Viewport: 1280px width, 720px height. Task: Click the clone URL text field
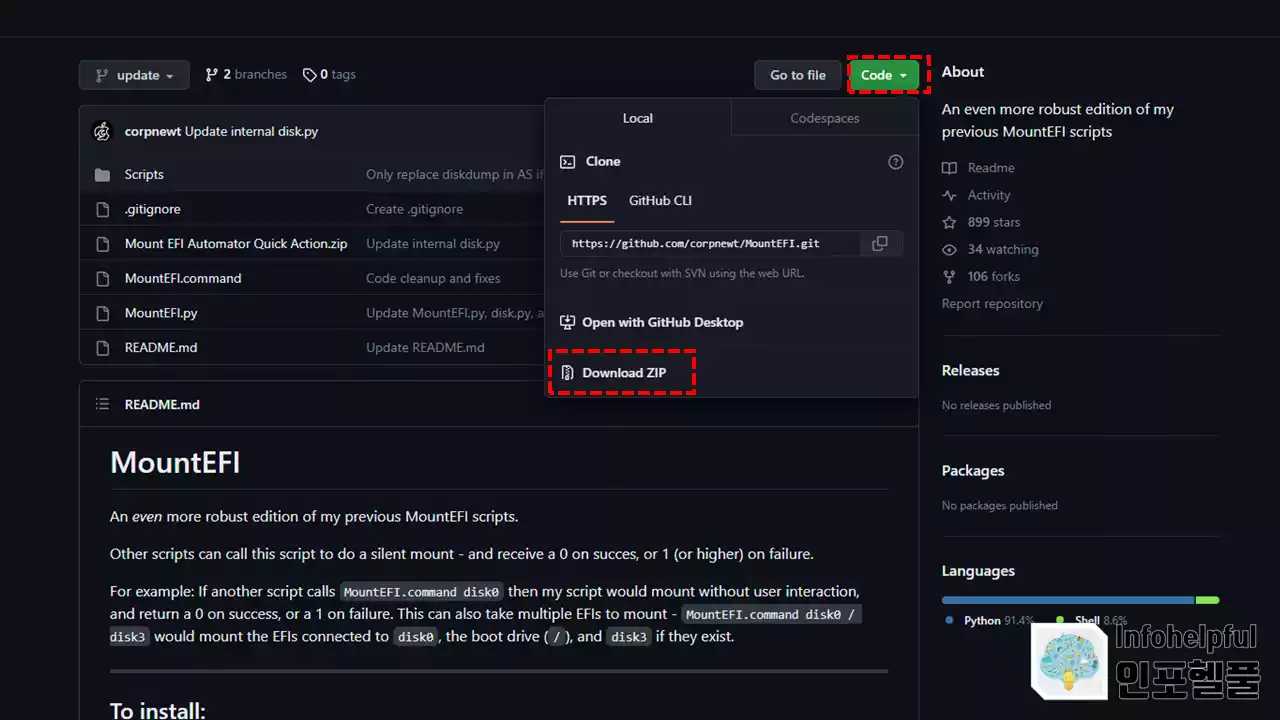coord(710,243)
